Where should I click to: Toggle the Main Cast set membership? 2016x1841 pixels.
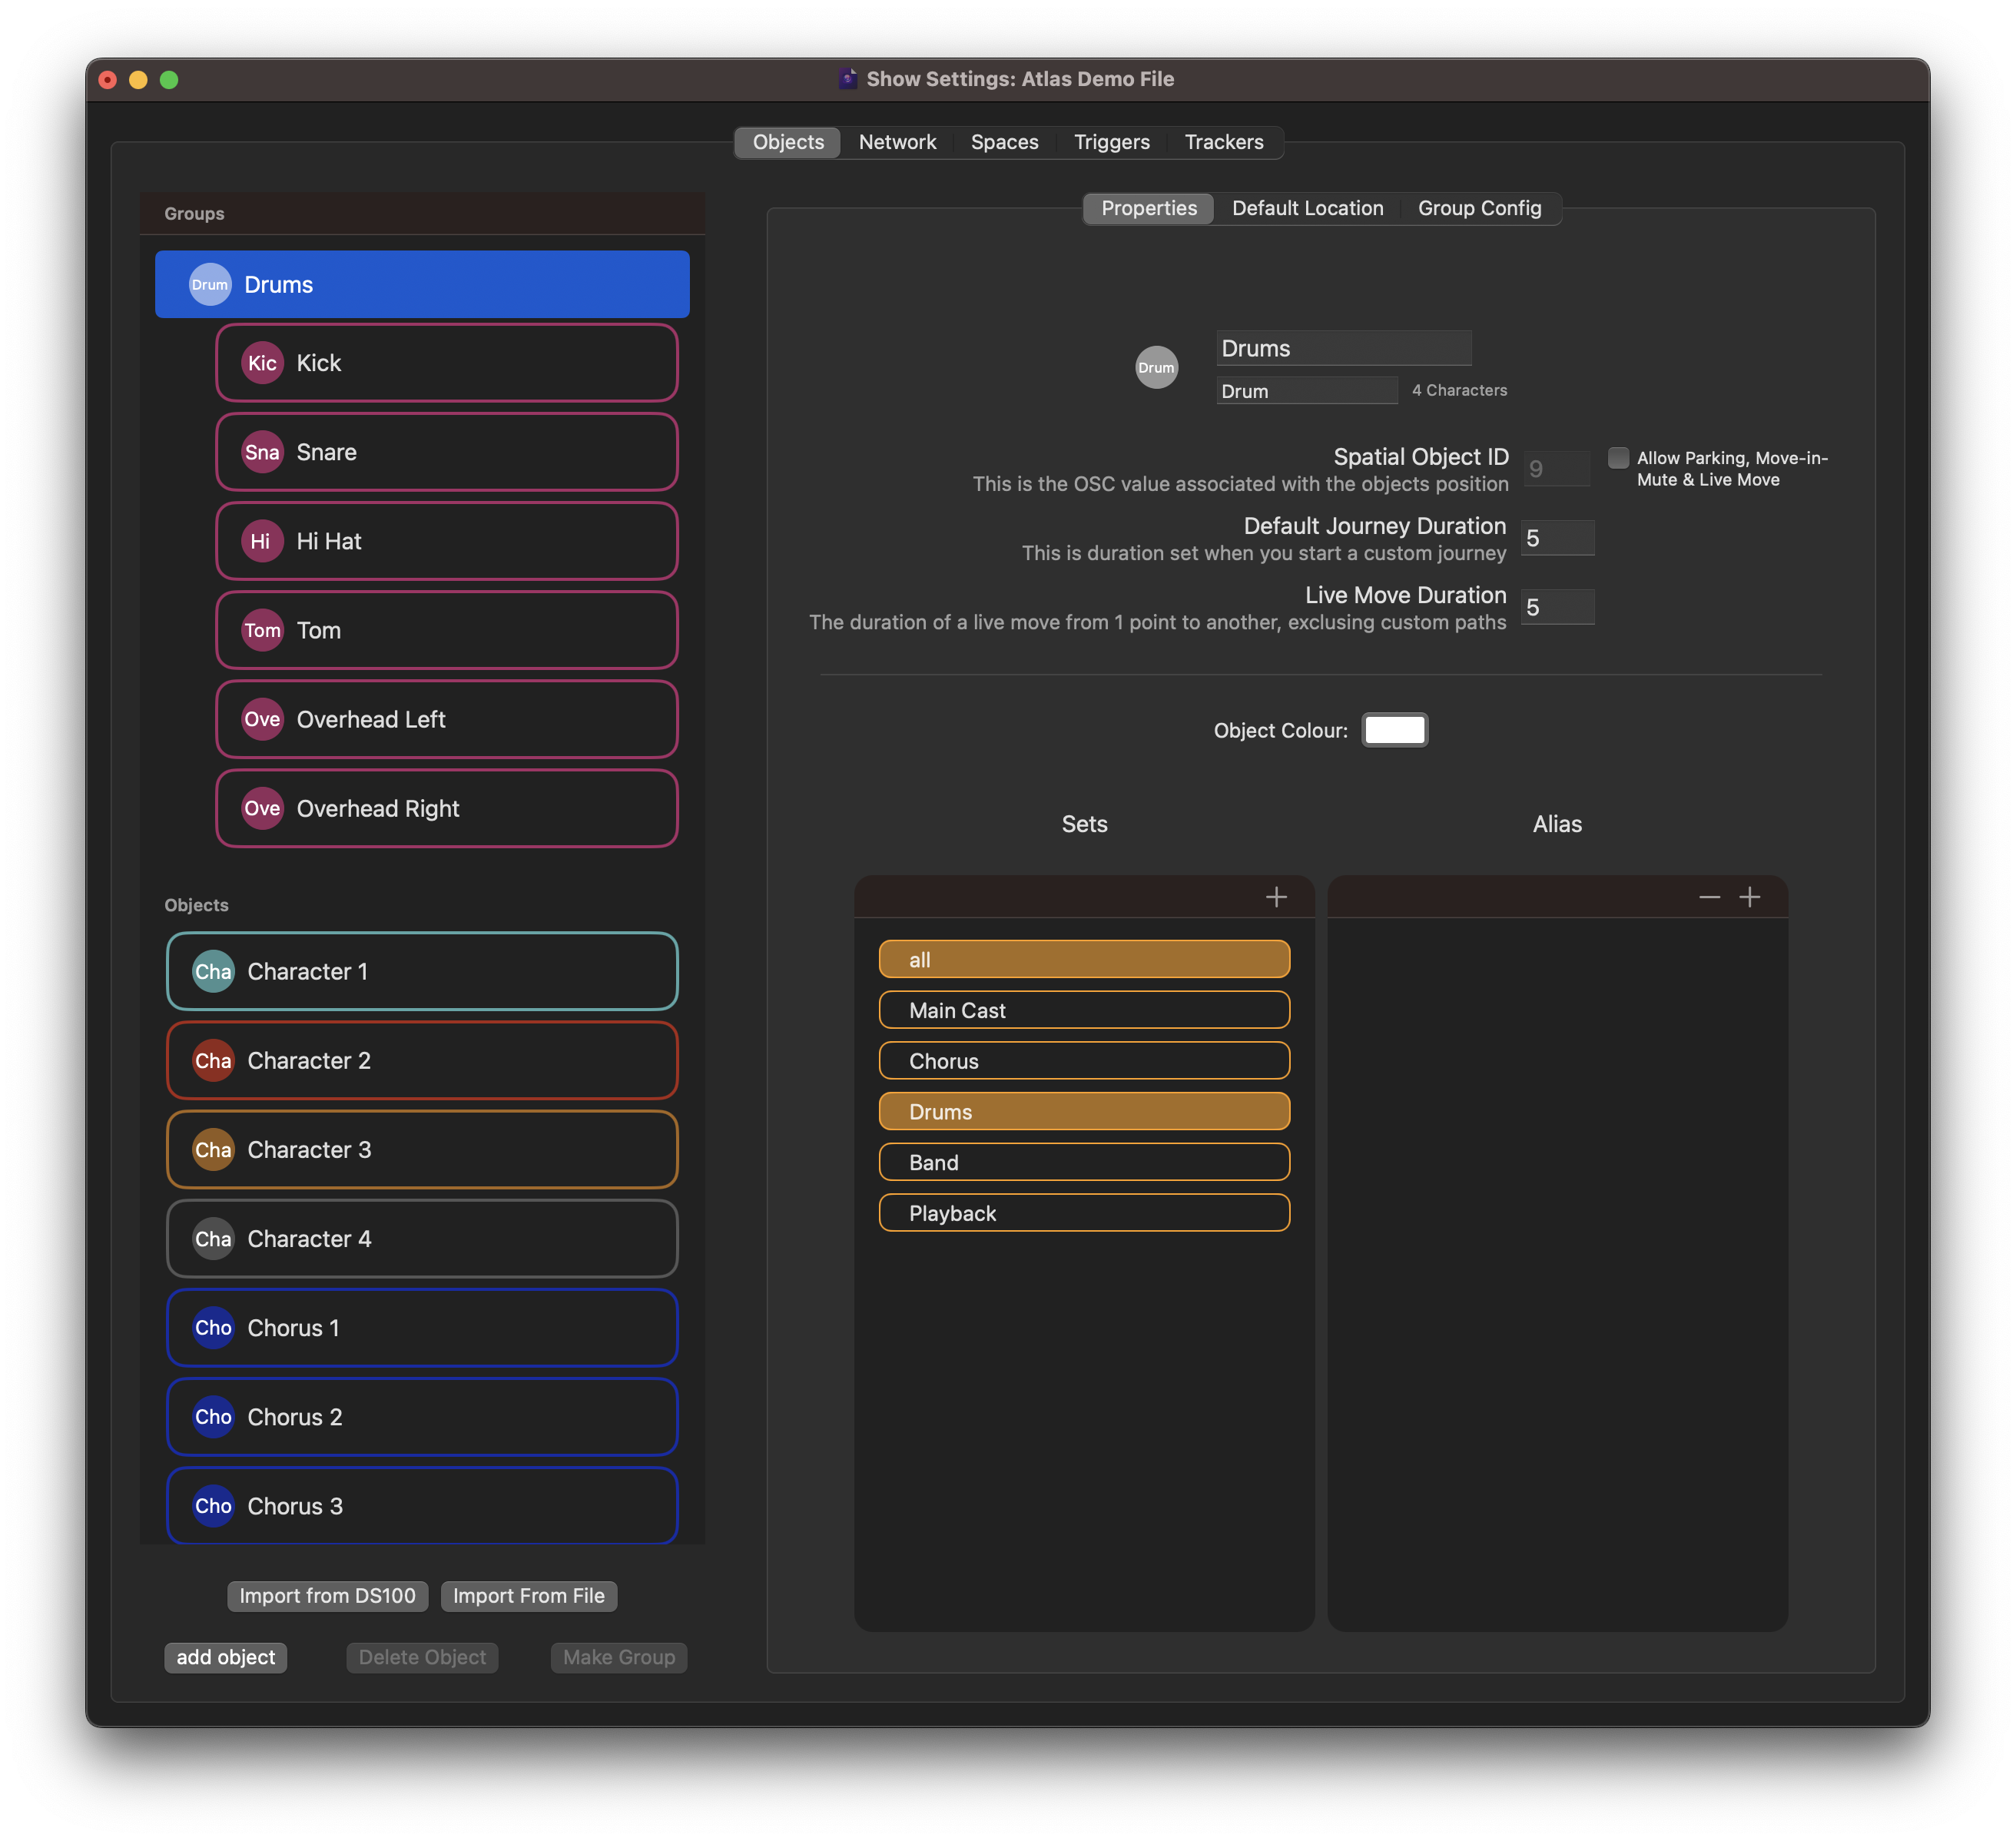coord(1084,1010)
